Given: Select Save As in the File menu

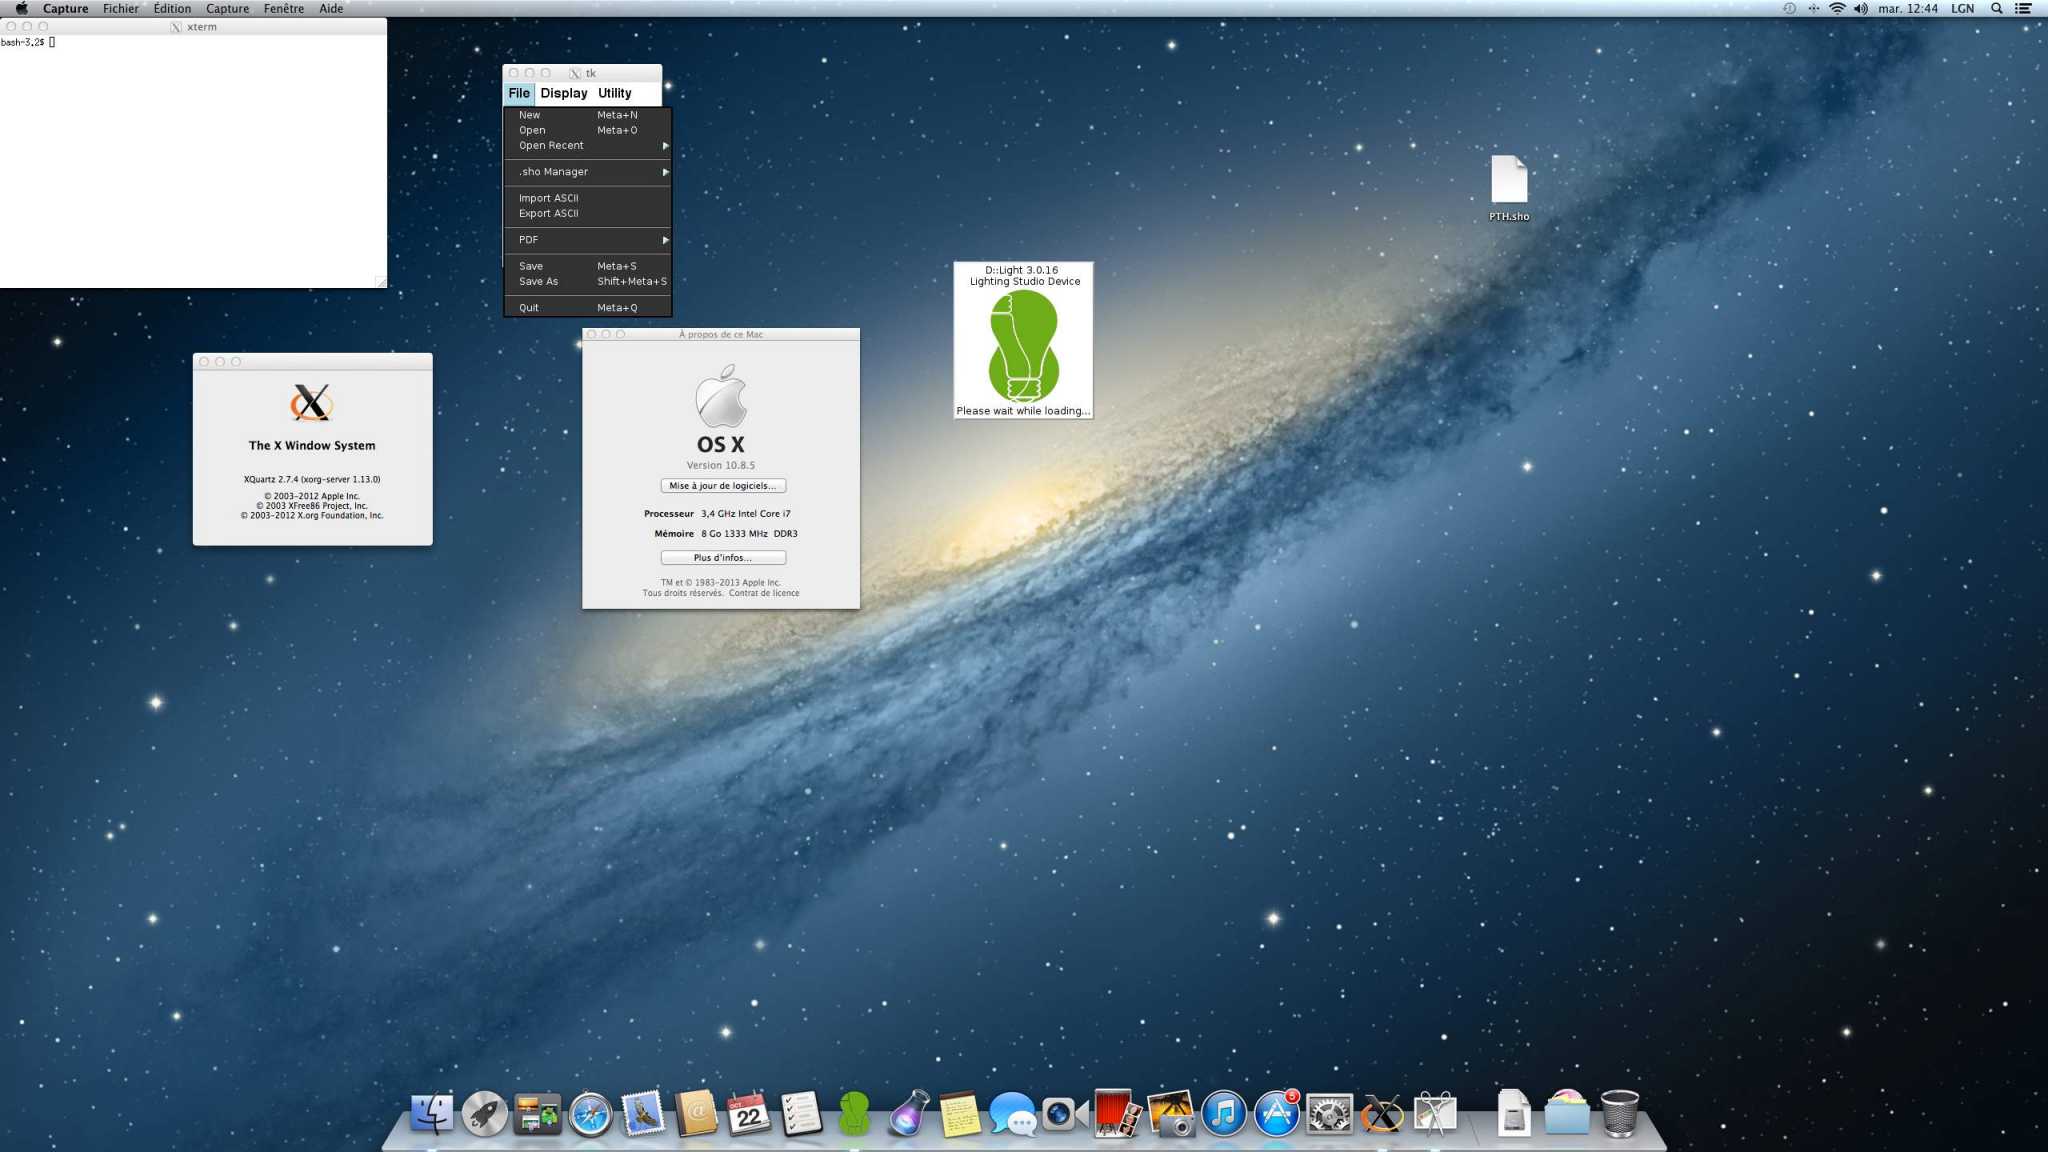Looking at the screenshot, I should (x=538, y=282).
